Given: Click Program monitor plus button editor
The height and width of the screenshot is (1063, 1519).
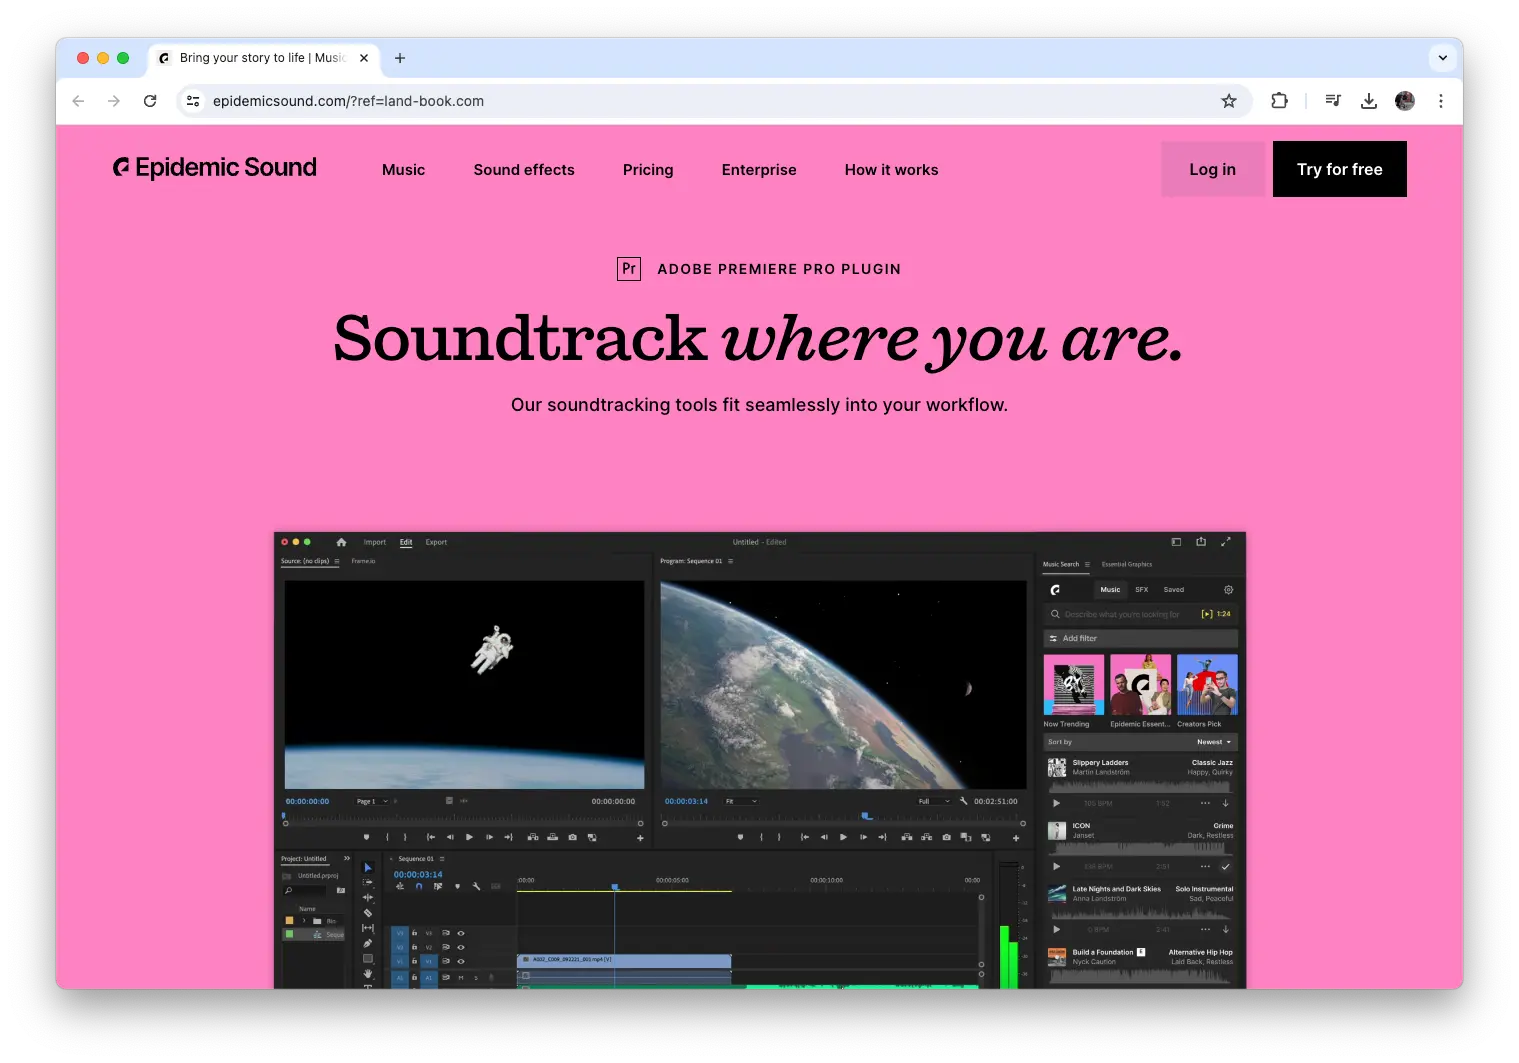Looking at the screenshot, I should (1016, 838).
